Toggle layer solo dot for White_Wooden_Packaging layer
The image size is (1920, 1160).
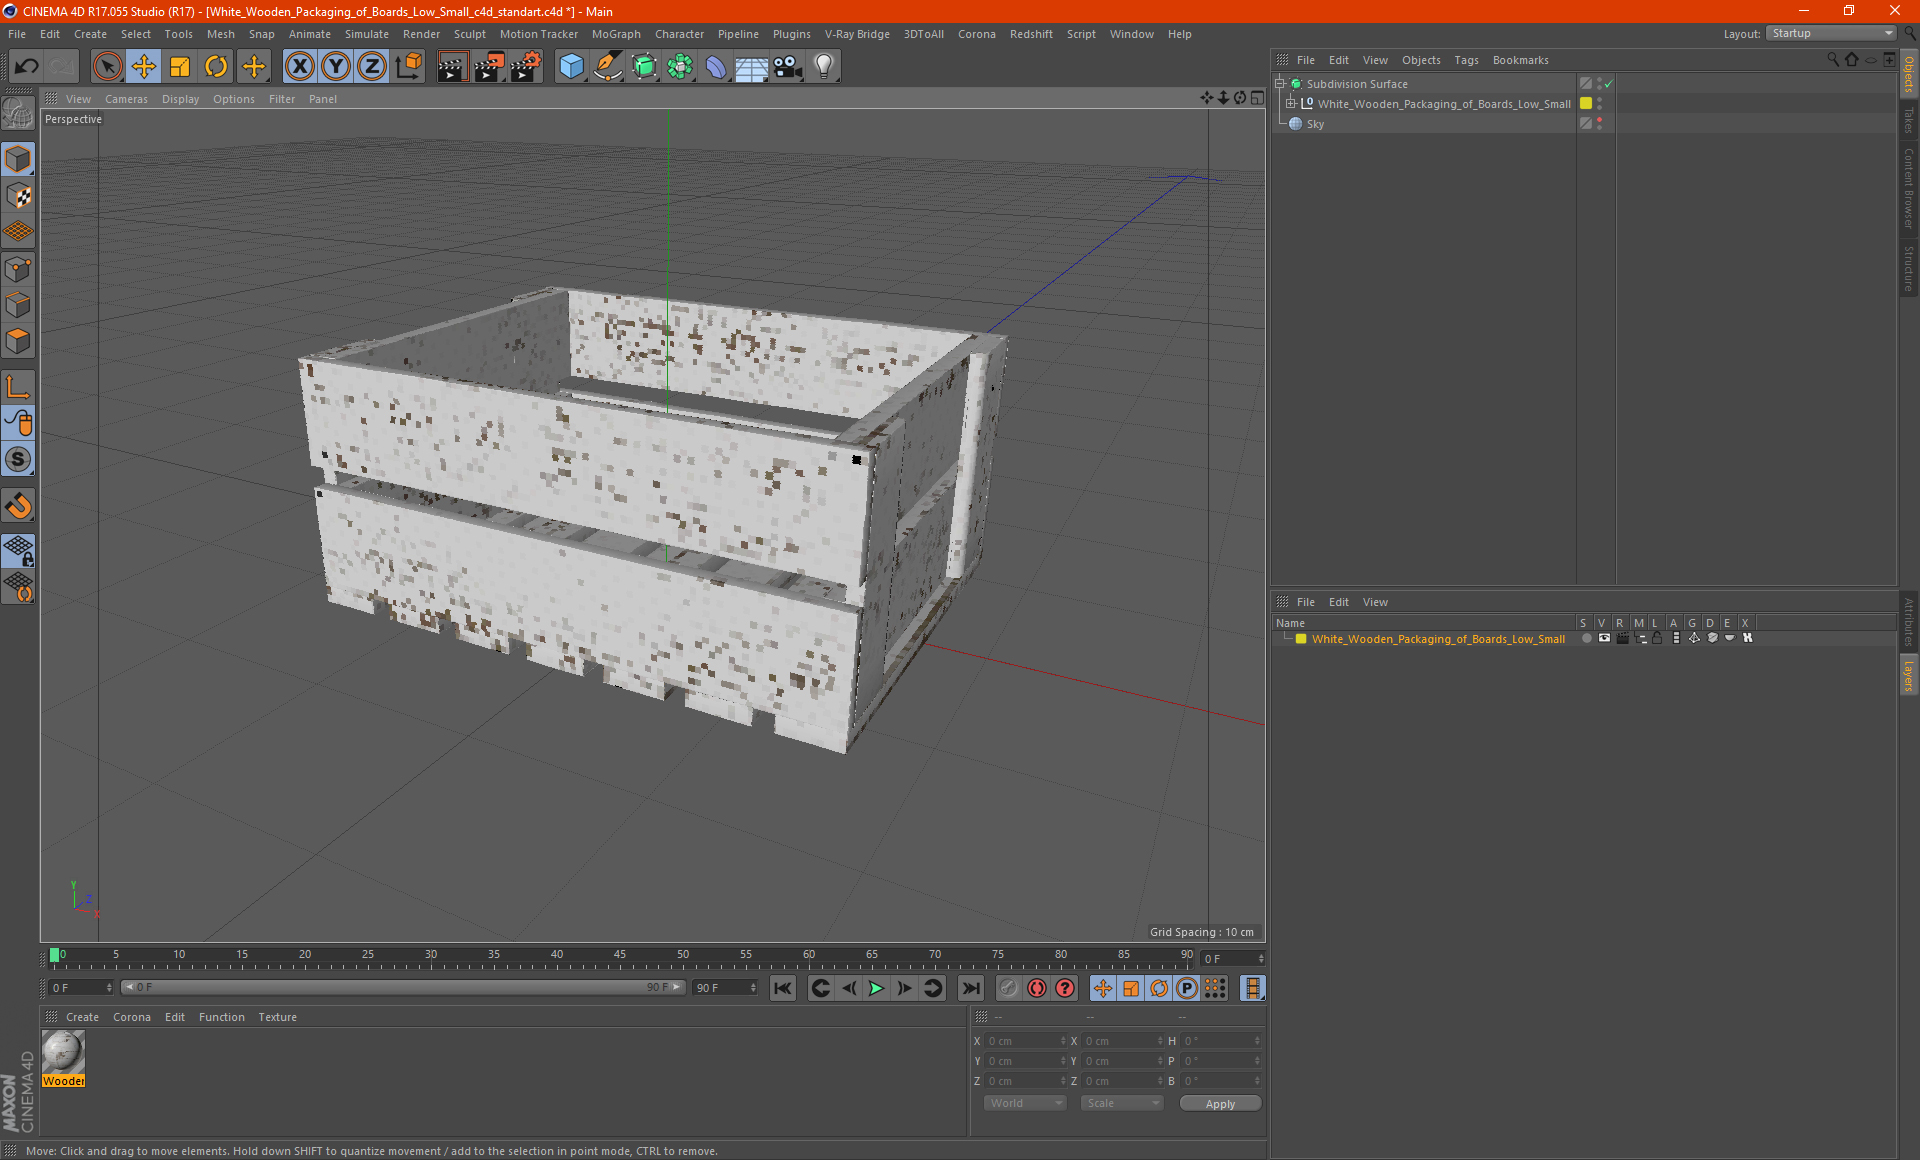1586,638
